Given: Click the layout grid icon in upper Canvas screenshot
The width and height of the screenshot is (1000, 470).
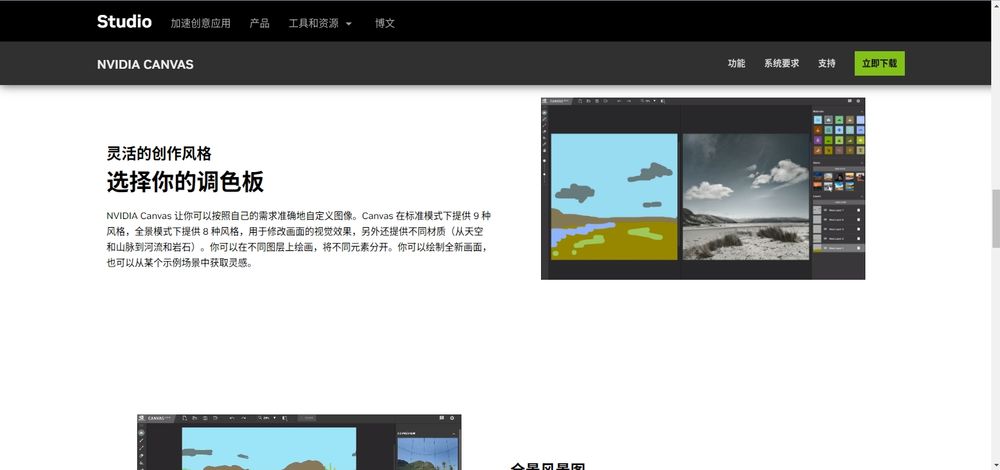Looking at the screenshot, I should pyautogui.click(x=850, y=101).
